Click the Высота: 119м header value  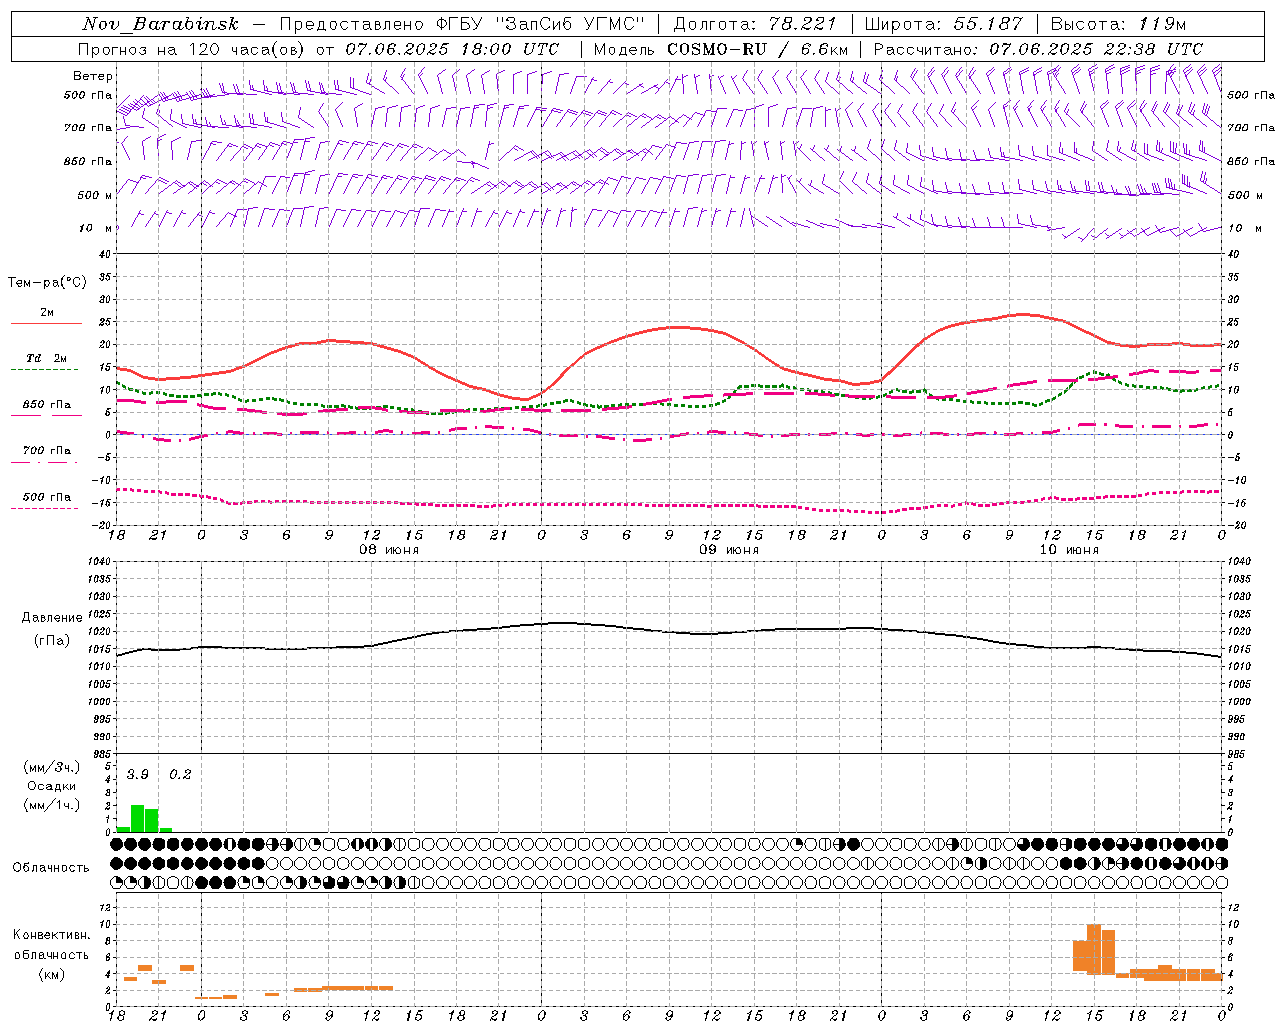coord(1119,24)
